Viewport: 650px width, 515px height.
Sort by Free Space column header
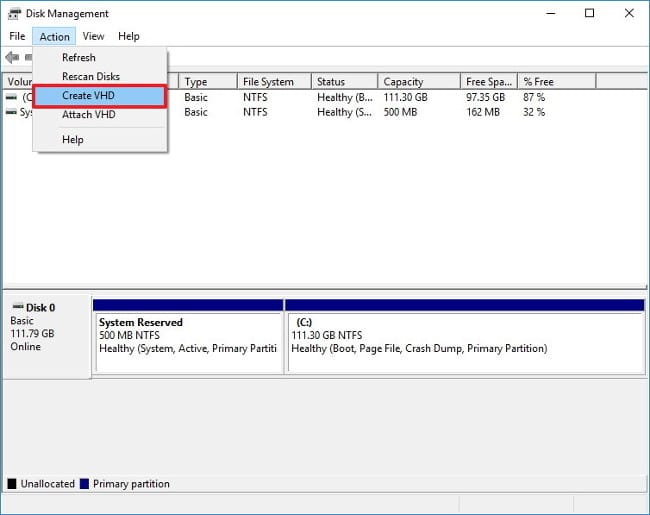pyautogui.click(x=490, y=82)
